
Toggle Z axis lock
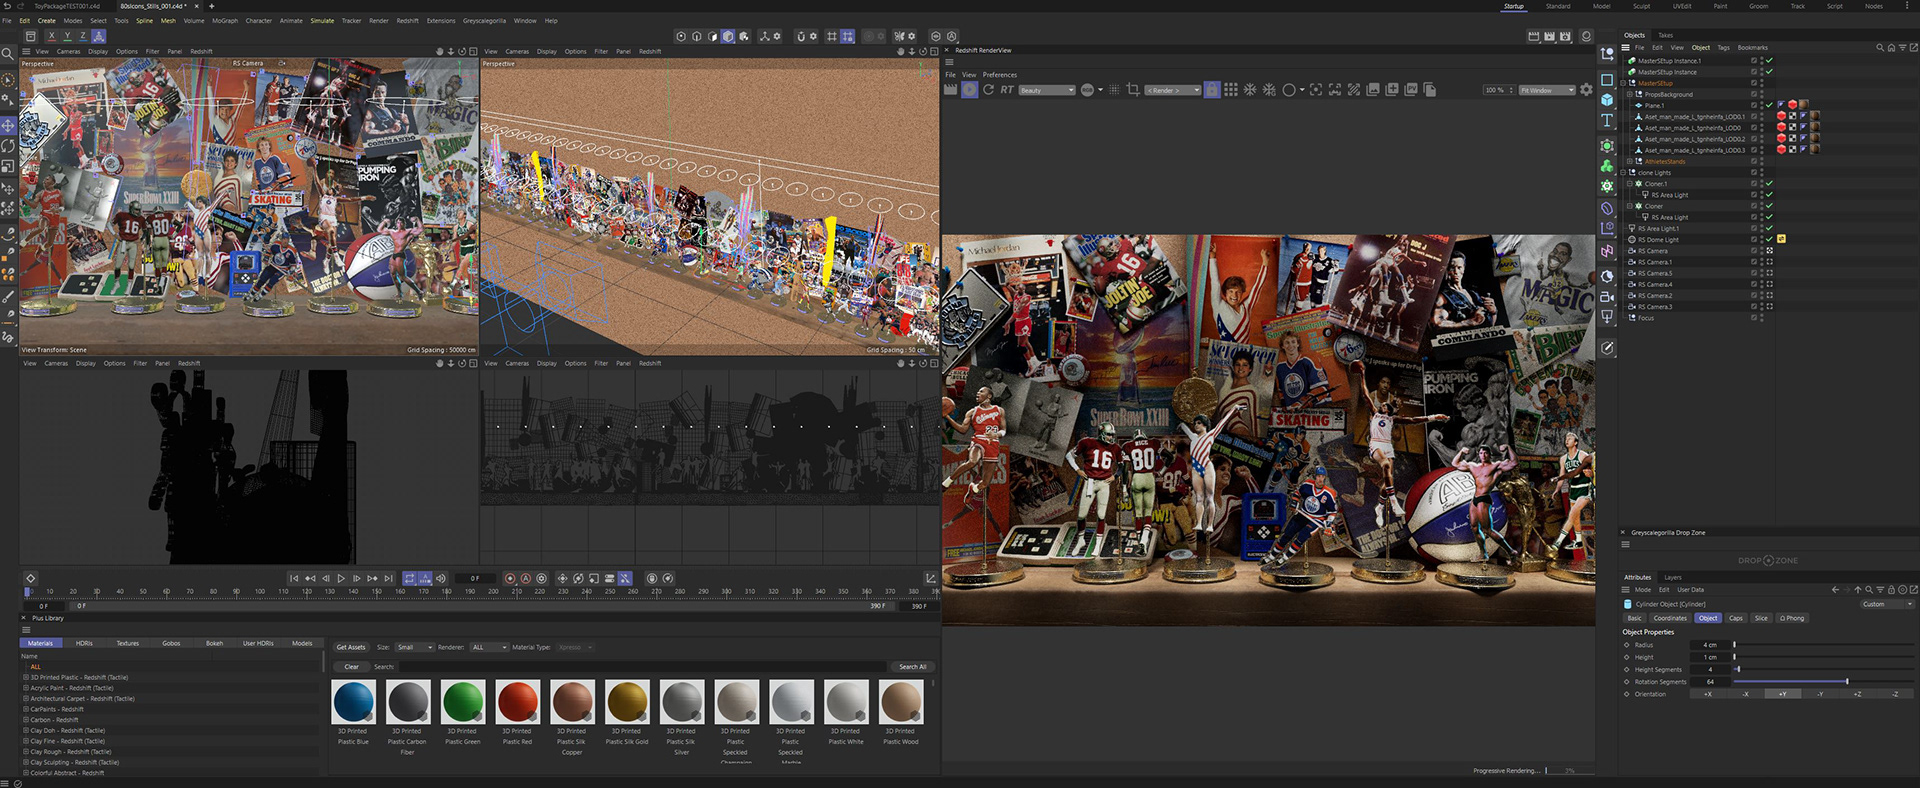point(83,36)
